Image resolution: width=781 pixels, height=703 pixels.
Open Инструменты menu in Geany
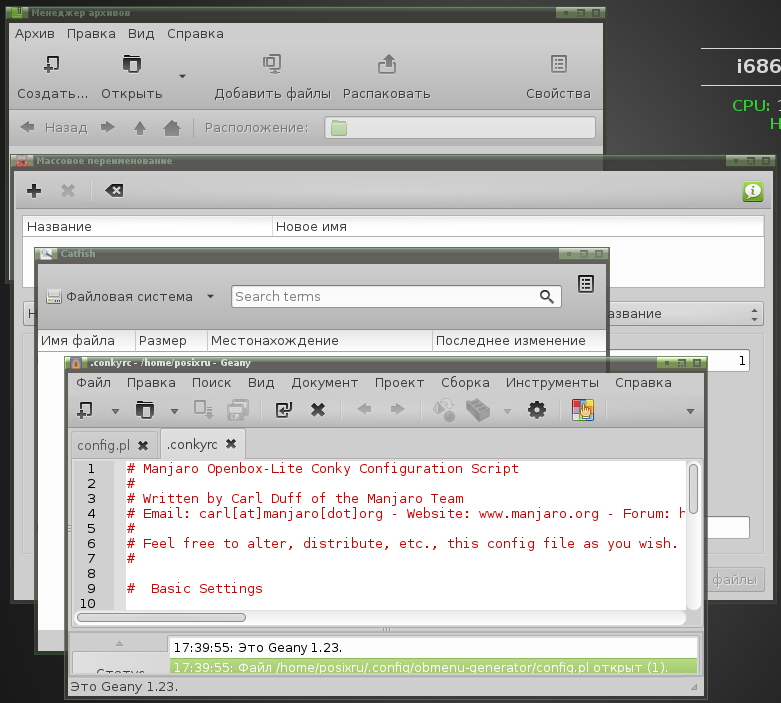552,383
